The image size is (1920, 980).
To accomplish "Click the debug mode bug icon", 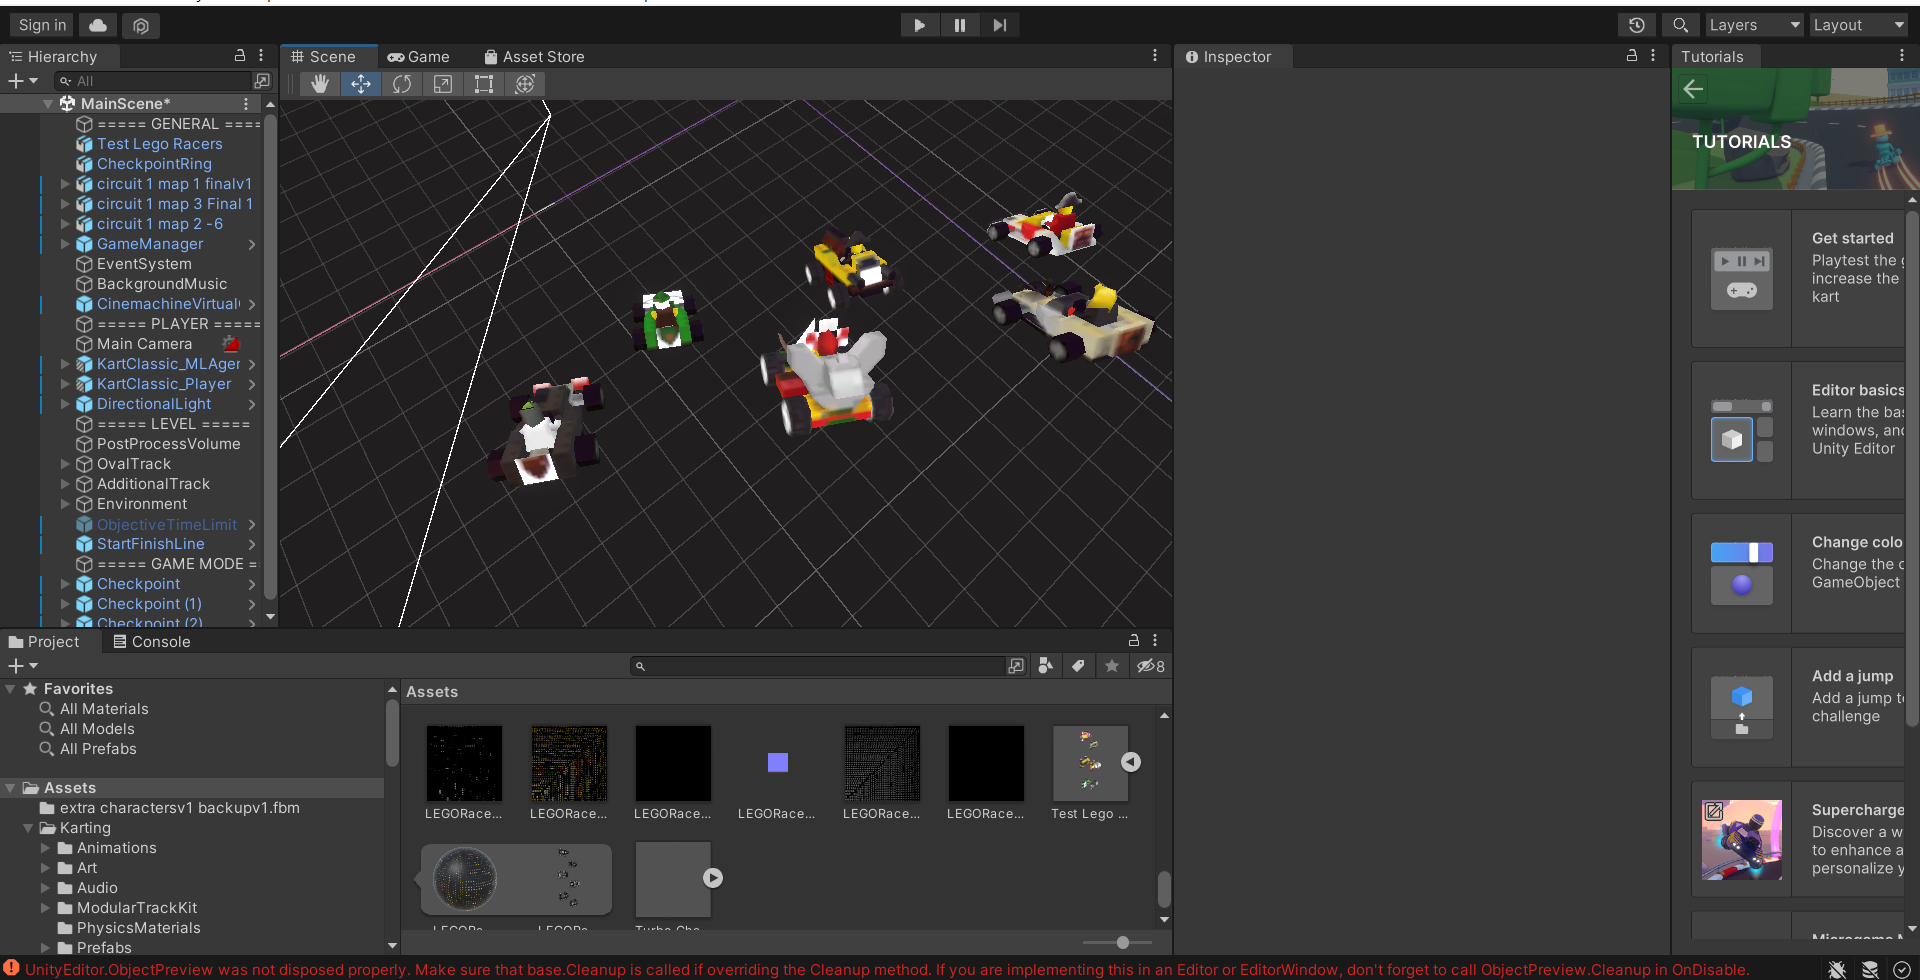I will click(x=1837, y=969).
